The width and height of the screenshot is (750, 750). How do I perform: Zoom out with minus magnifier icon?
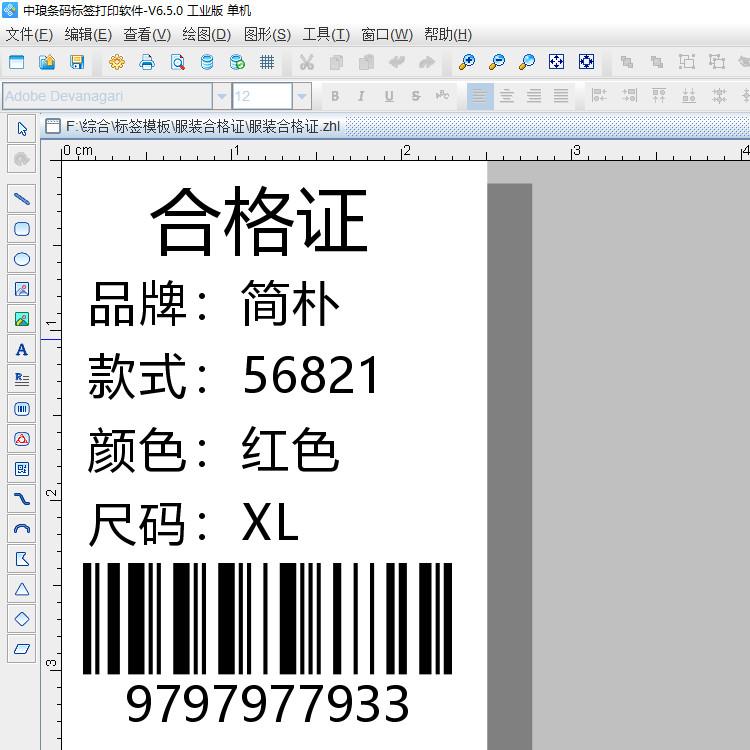(497, 62)
